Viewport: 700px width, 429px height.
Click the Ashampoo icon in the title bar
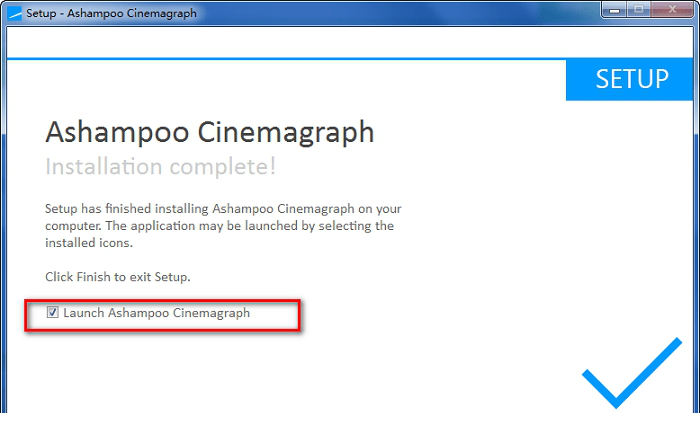click(15, 13)
